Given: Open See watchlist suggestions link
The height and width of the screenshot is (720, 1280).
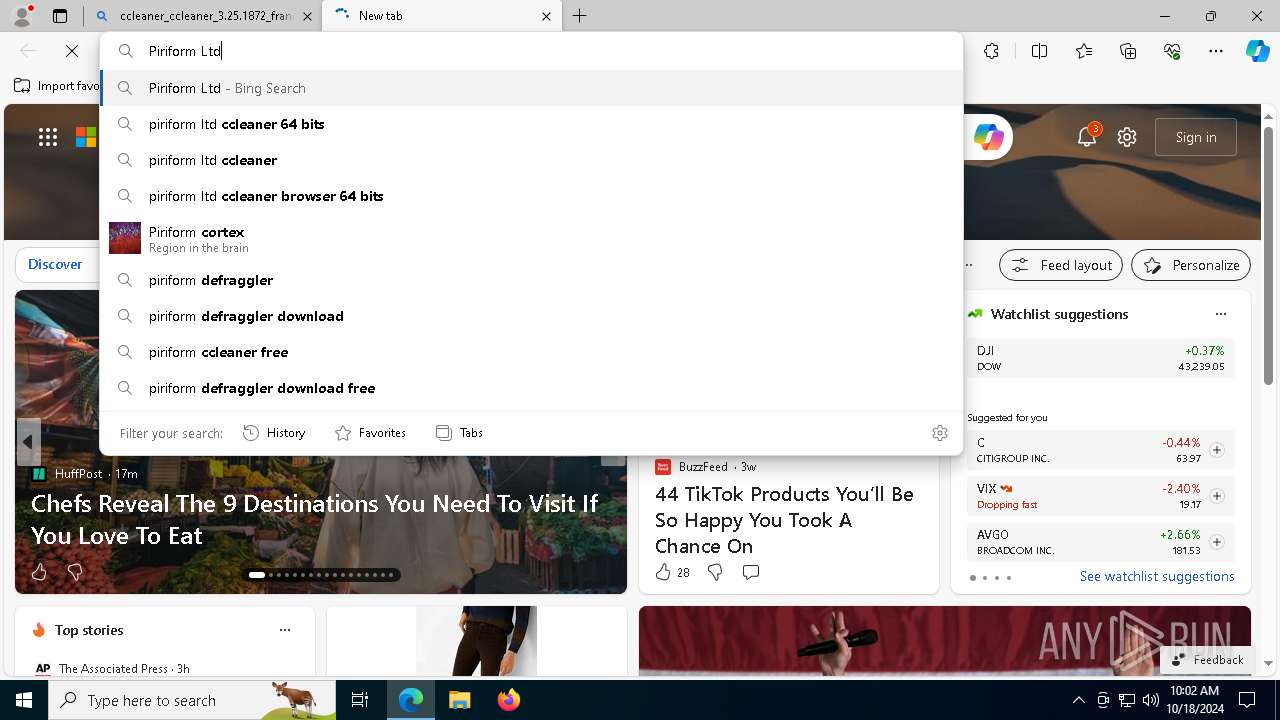Looking at the screenshot, I should tap(1157, 576).
